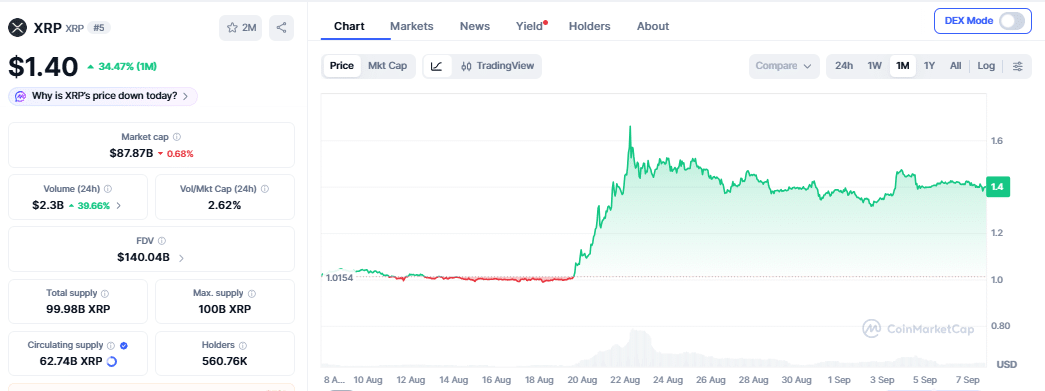The image size is (1045, 391).
Task: Click the info icon beside Max. supply
Action: (x=251, y=293)
